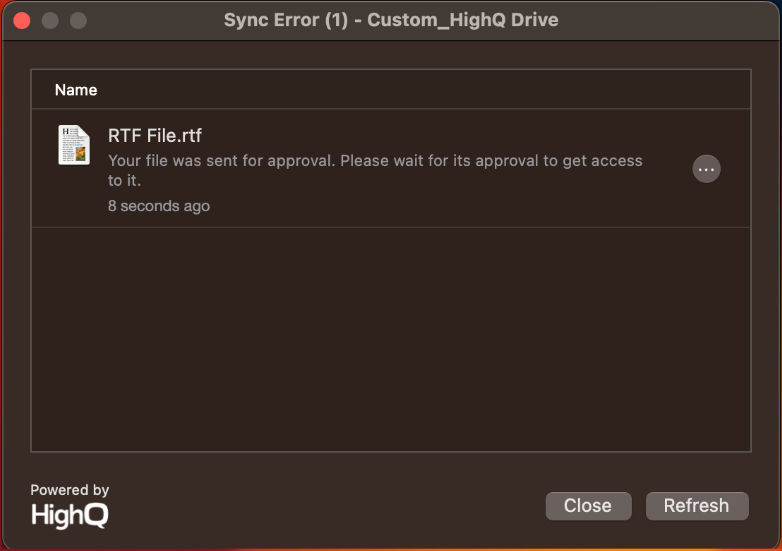Click the Close button
782x551 pixels.
(x=588, y=506)
